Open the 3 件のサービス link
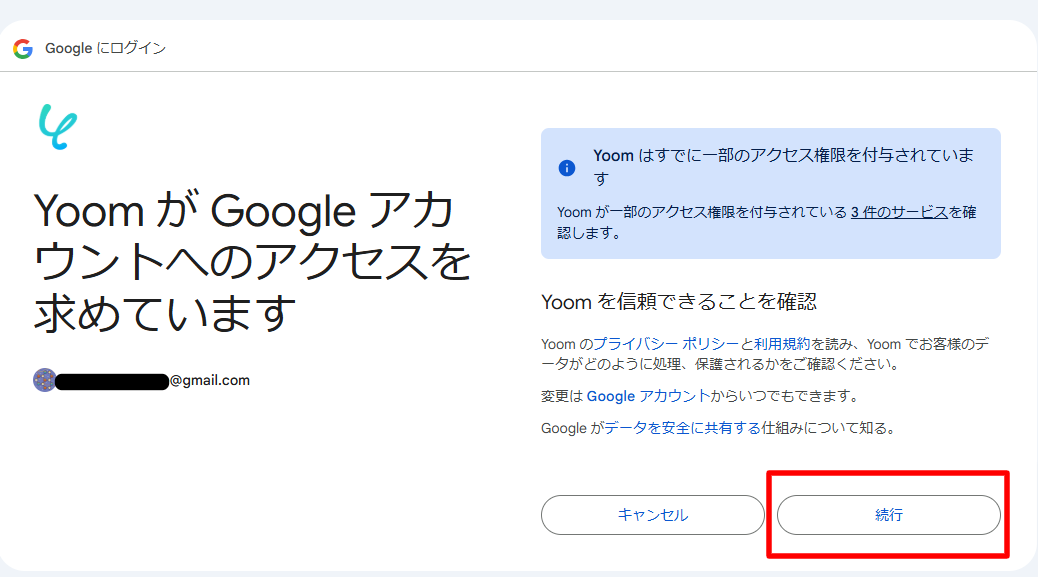The height and width of the screenshot is (577, 1038). click(899, 212)
